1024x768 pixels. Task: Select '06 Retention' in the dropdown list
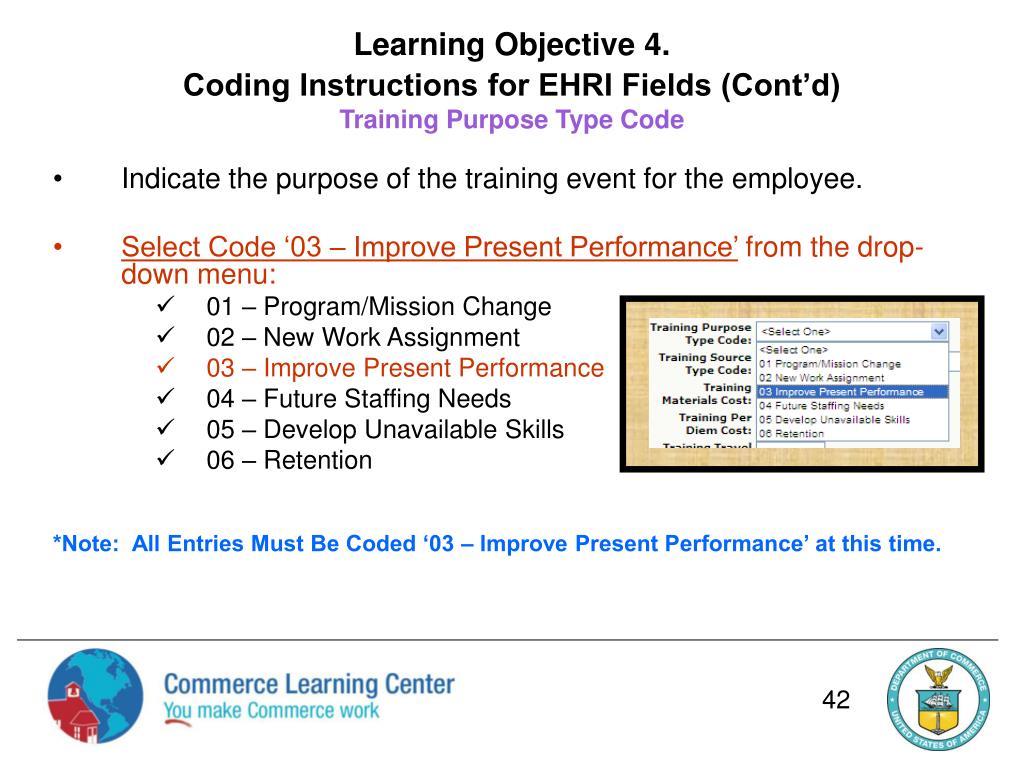coord(792,434)
